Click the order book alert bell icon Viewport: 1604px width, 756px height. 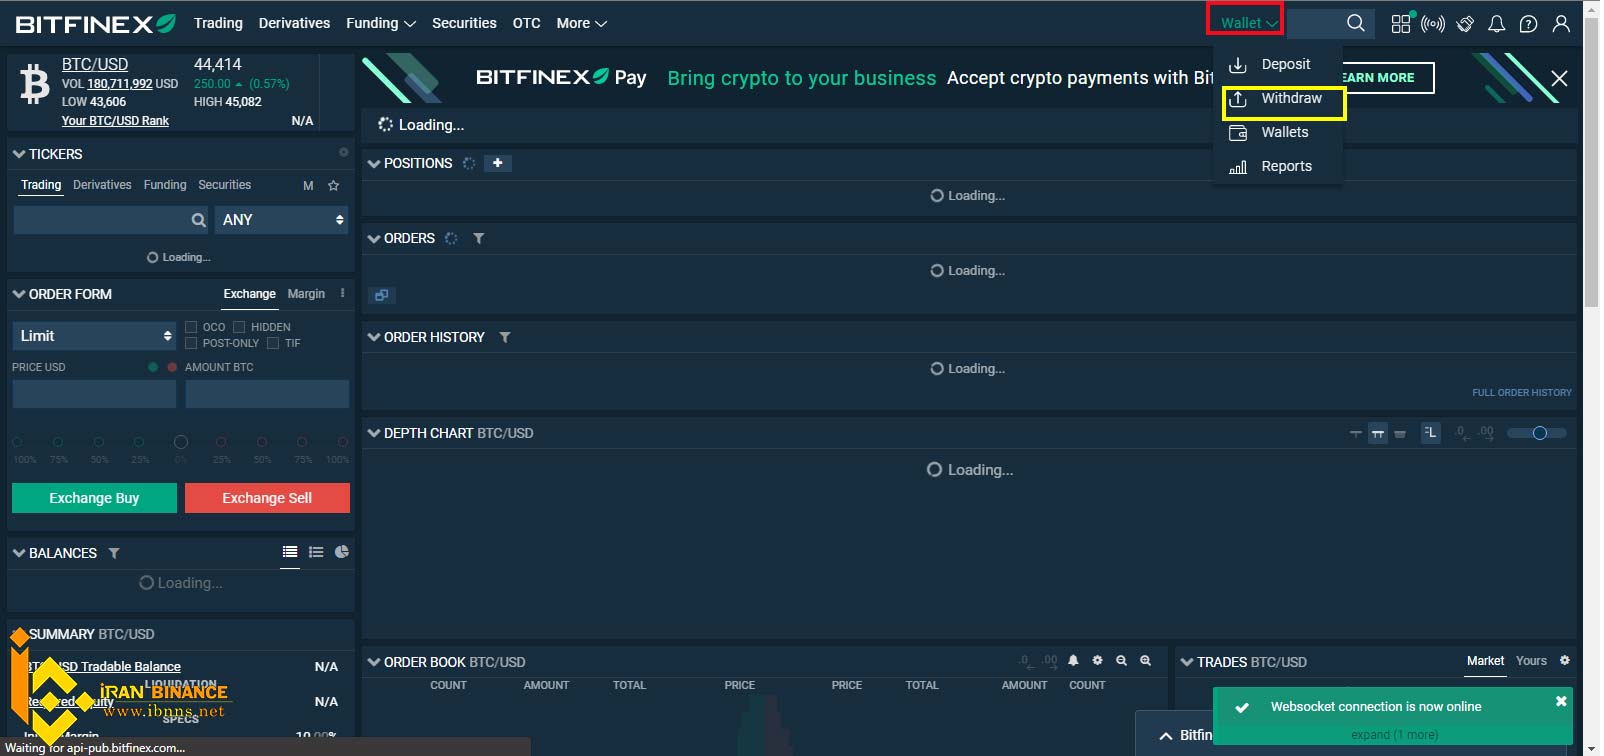(1073, 661)
